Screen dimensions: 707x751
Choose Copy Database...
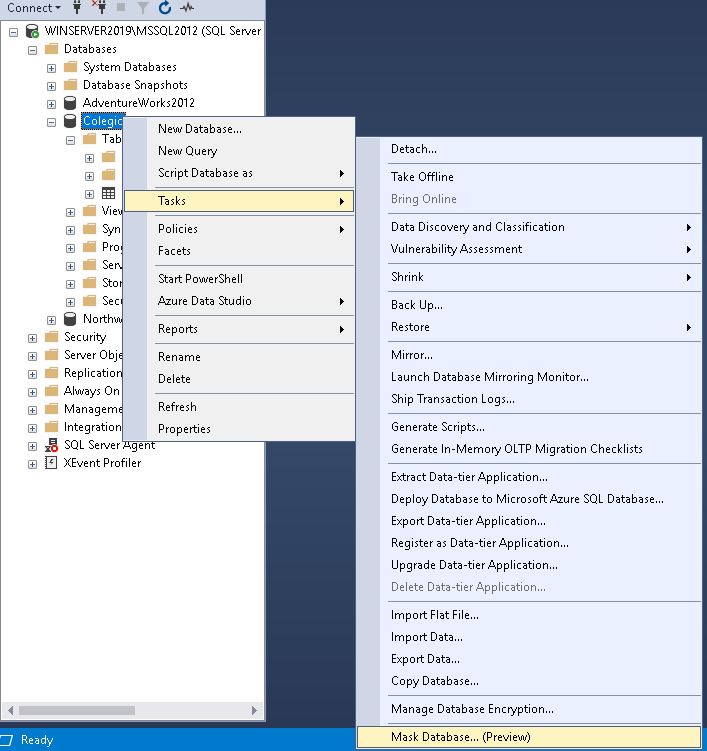point(529,681)
